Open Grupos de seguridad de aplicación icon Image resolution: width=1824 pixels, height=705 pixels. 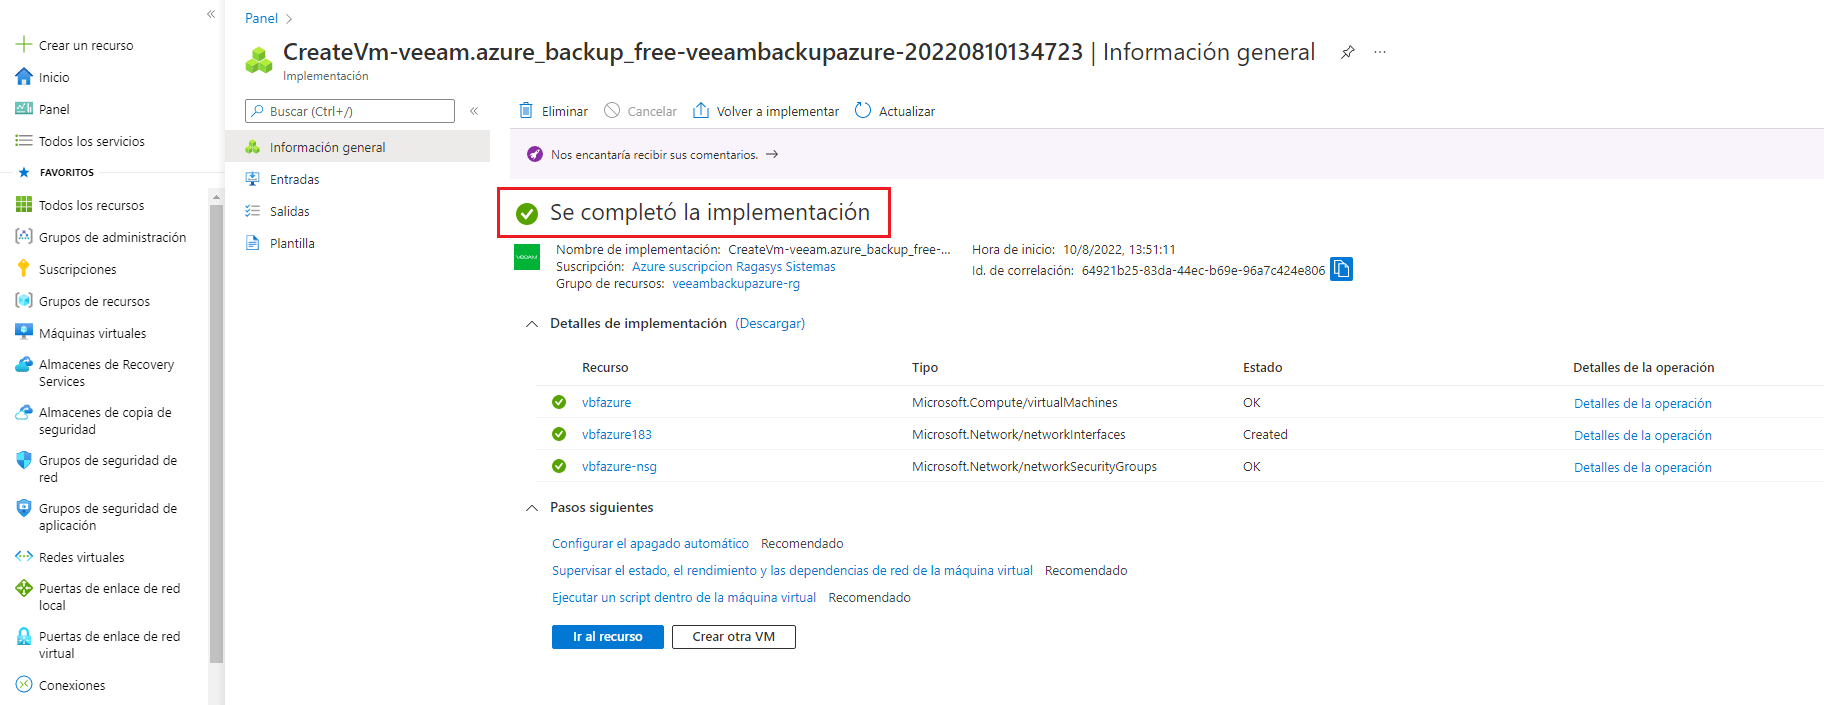[x=24, y=508]
